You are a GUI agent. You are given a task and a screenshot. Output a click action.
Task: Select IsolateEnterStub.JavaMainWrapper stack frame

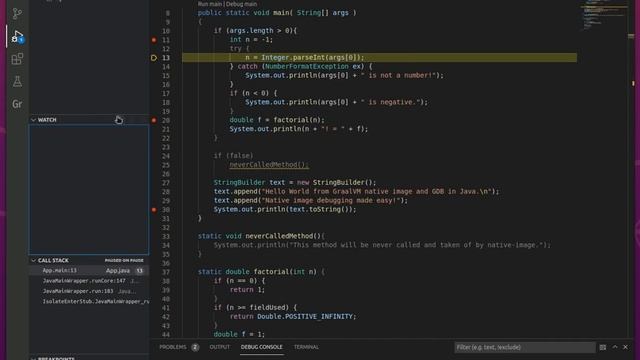tap(89, 301)
